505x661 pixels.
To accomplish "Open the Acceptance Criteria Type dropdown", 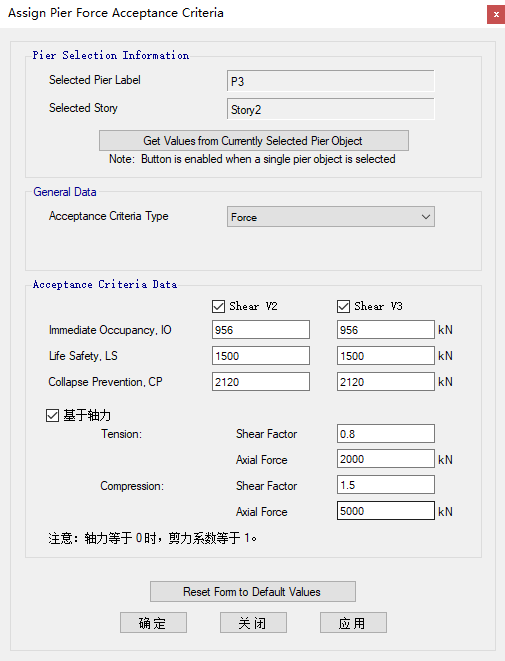I will coord(330,217).
